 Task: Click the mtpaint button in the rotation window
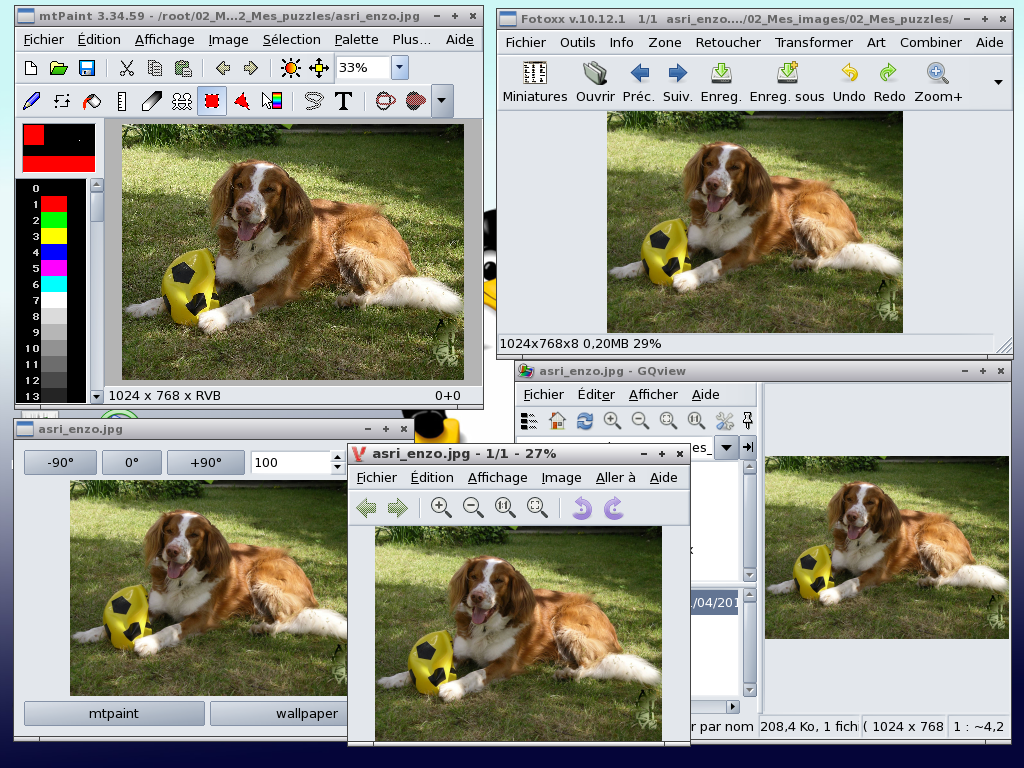click(114, 713)
